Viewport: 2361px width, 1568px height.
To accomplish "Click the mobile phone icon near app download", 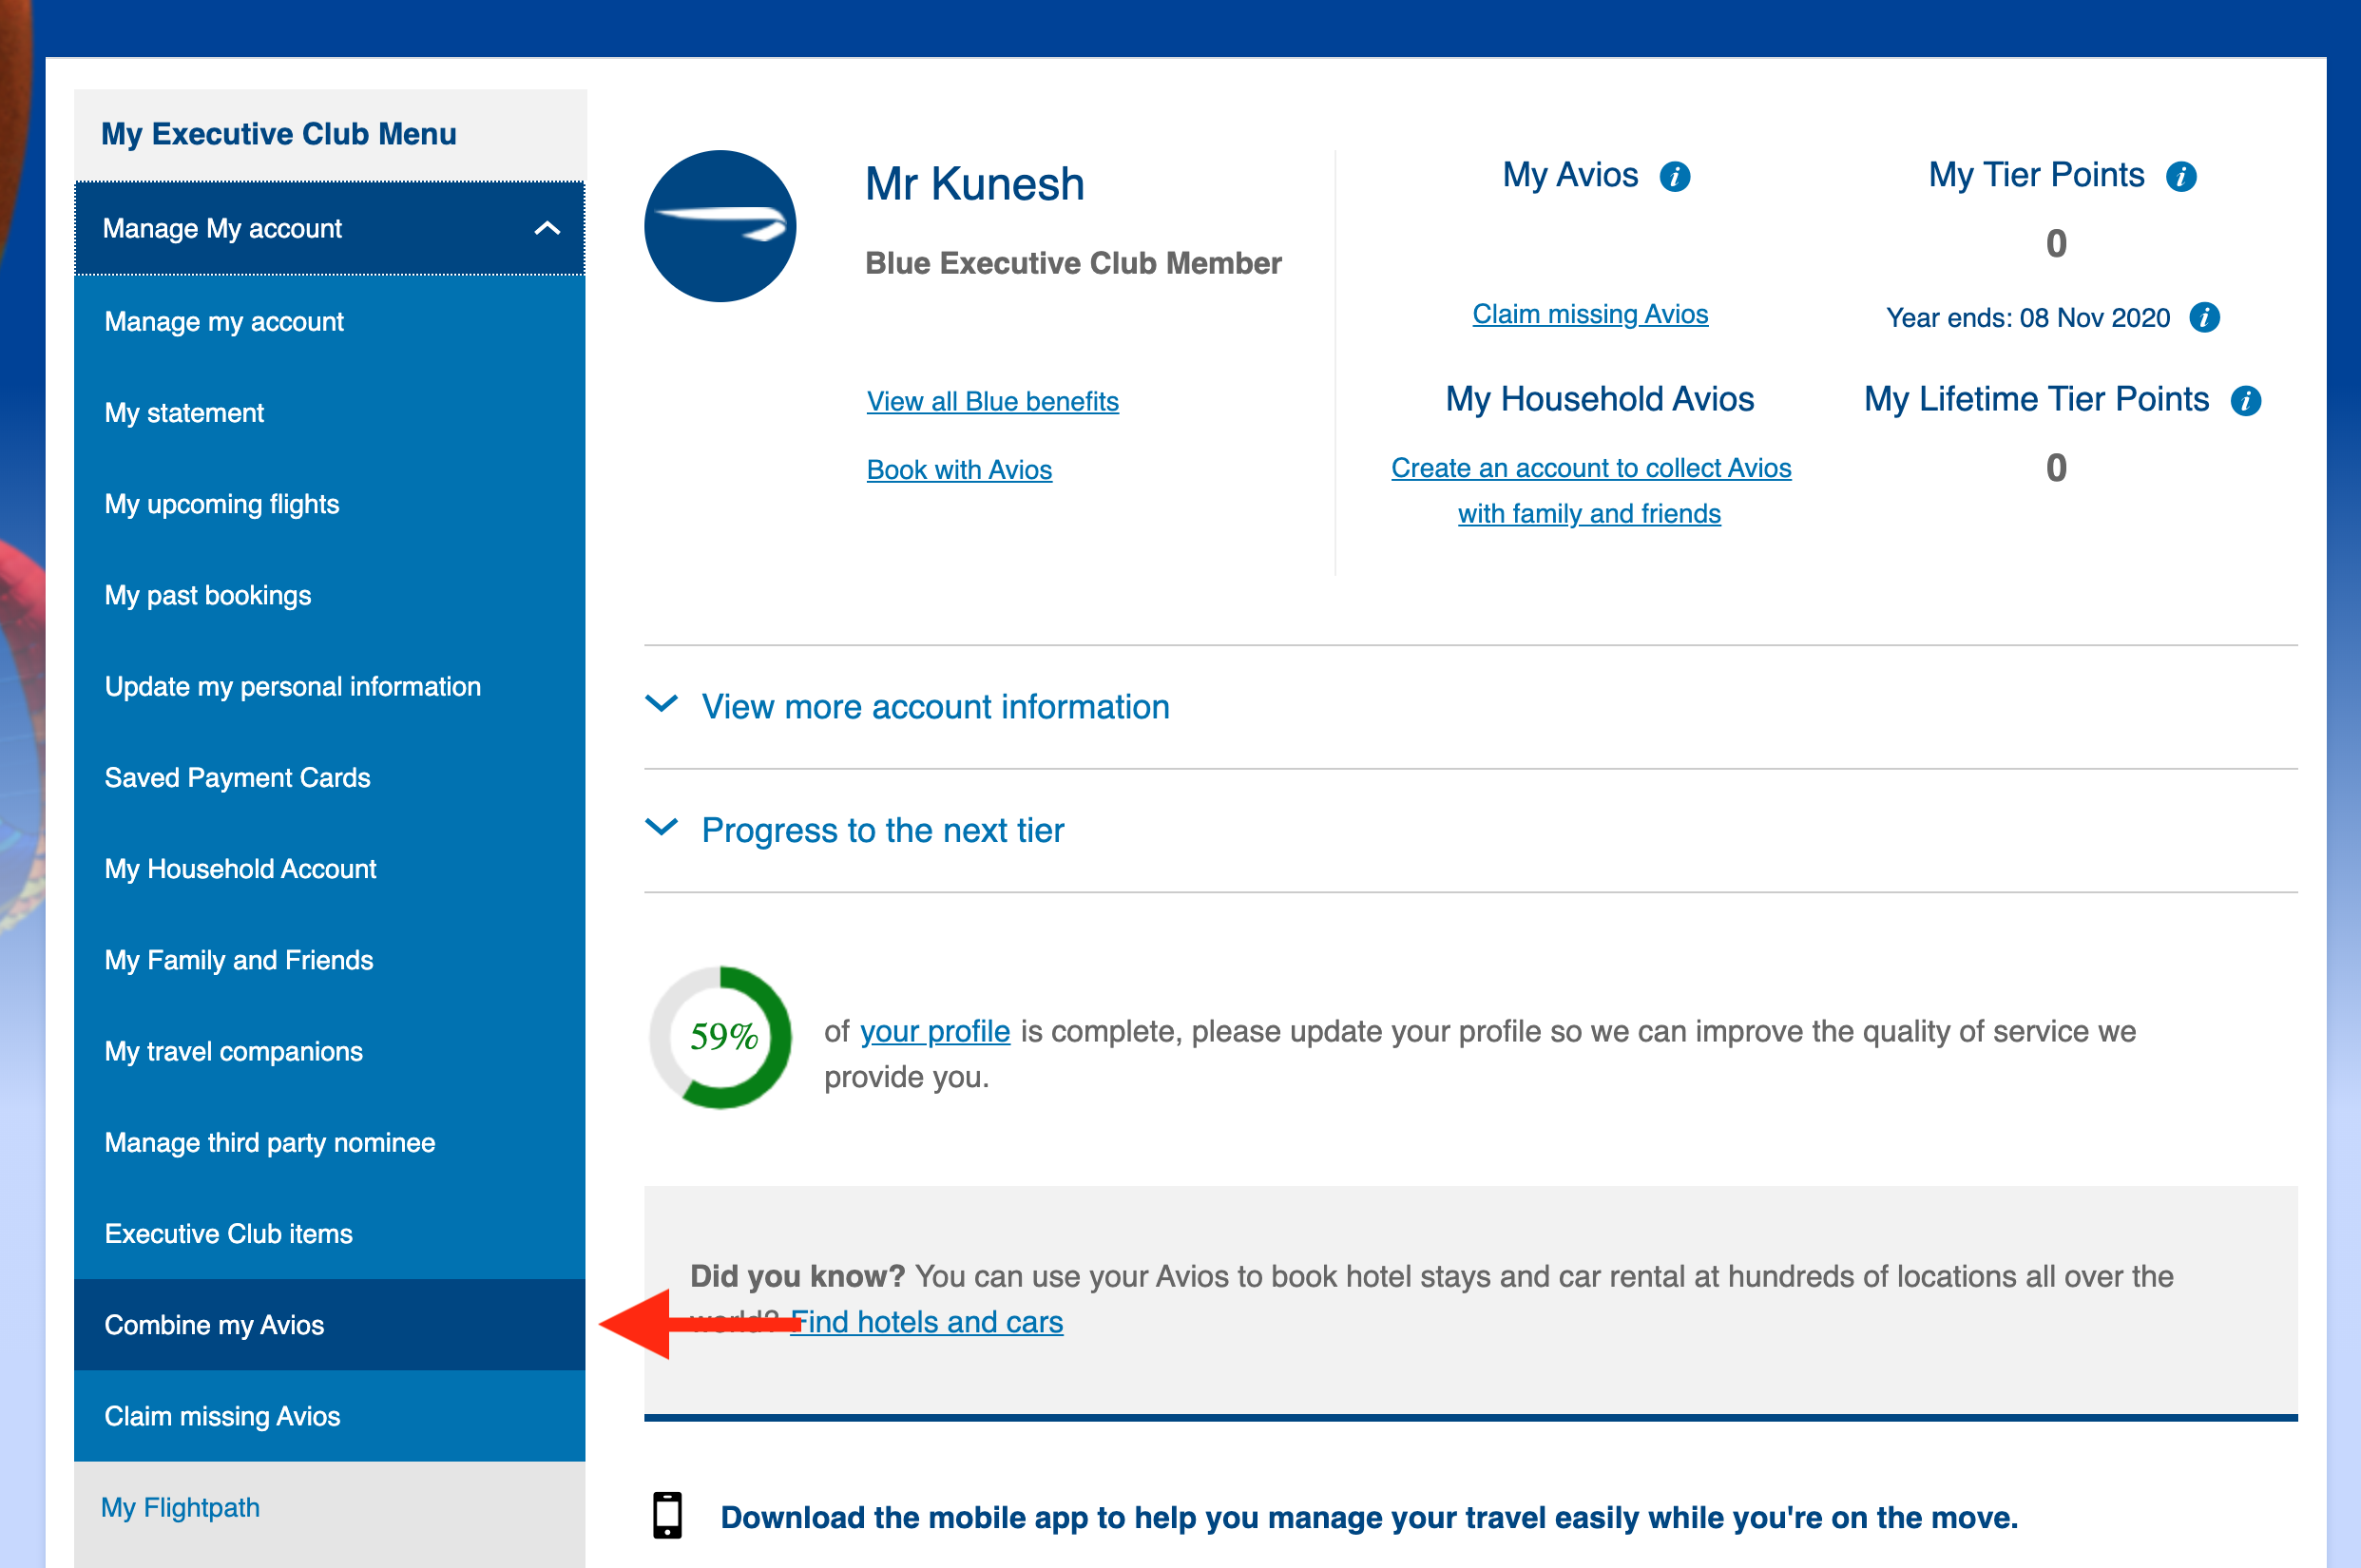I will [x=667, y=1515].
